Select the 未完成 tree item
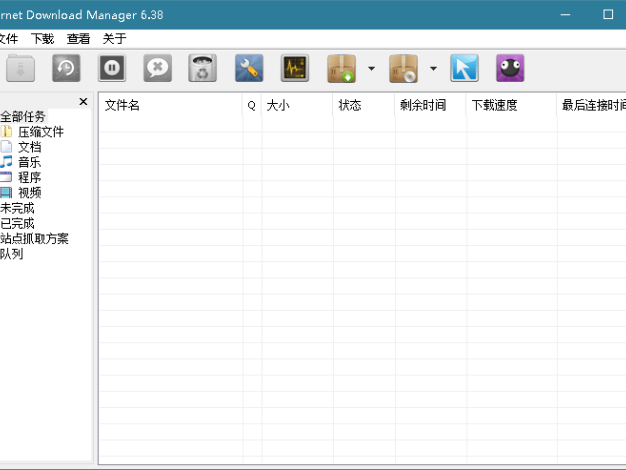The image size is (626, 470). coord(17,208)
